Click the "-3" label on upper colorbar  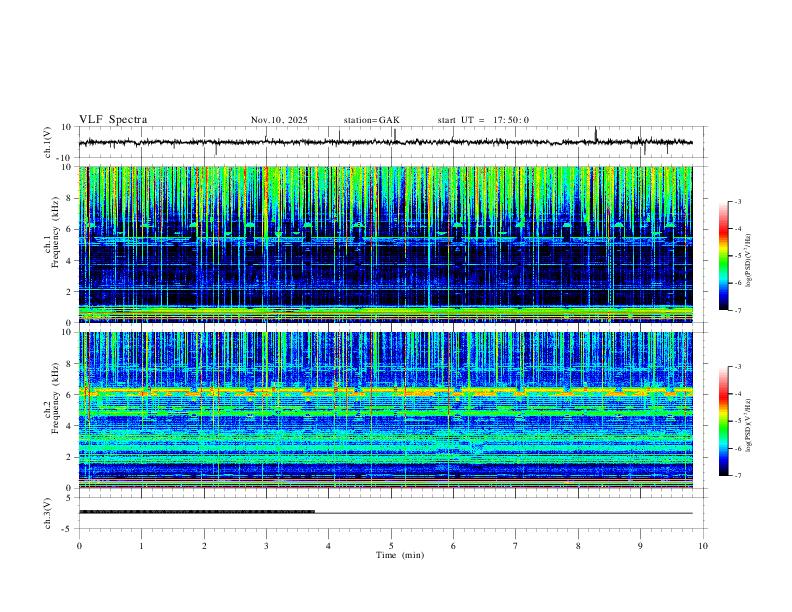point(738,201)
